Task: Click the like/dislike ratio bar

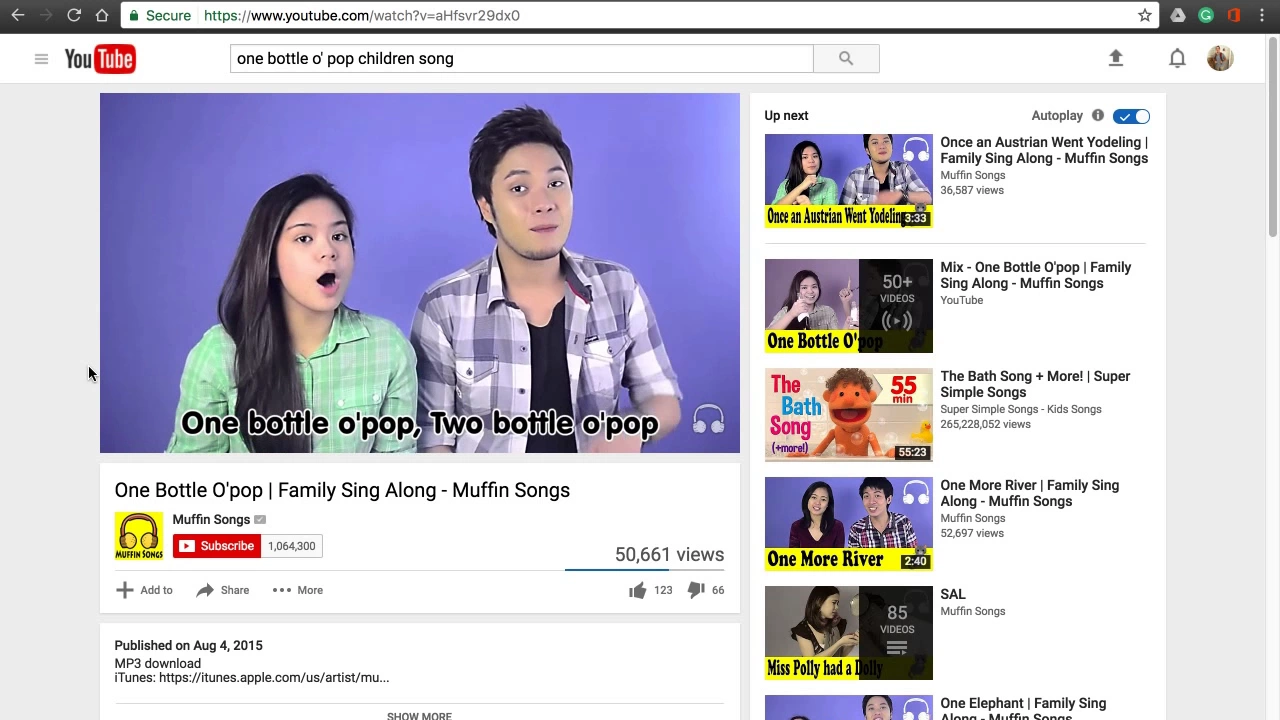Action: pyautogui.click(x=645, y=570)
